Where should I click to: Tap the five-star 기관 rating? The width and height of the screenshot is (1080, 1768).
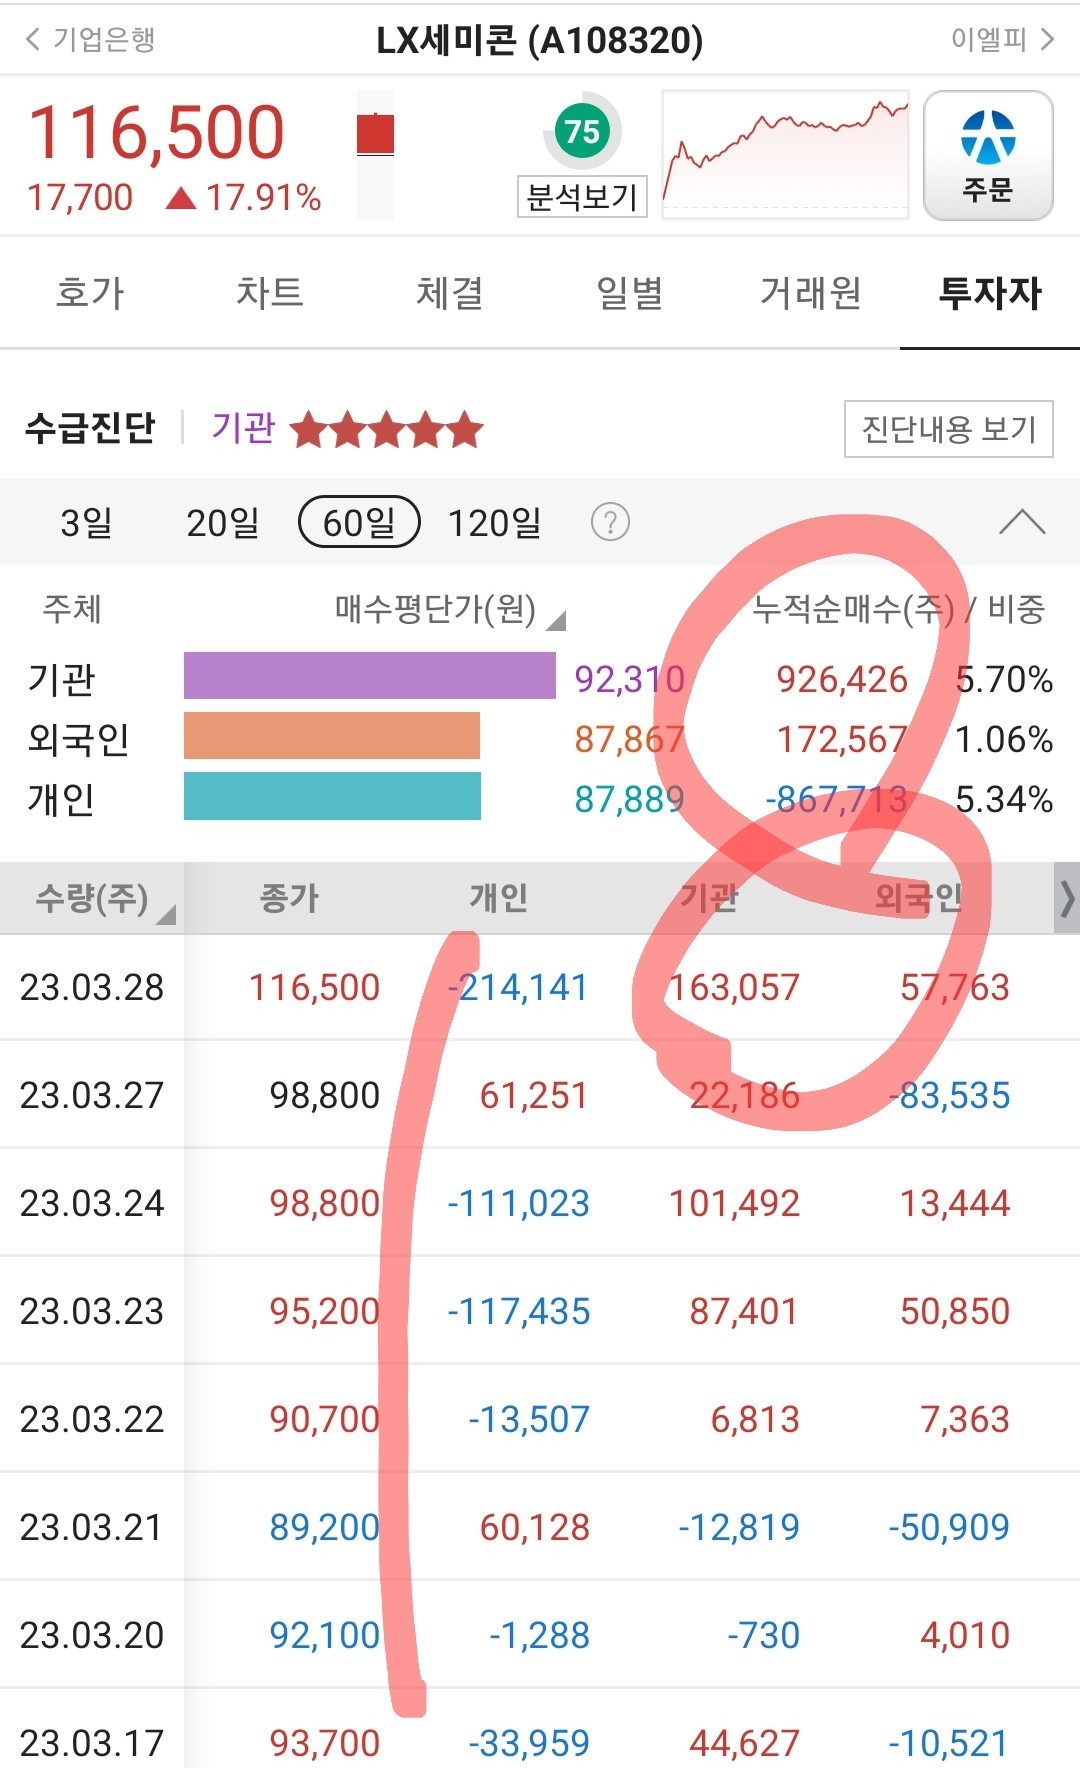click(387, 430)
